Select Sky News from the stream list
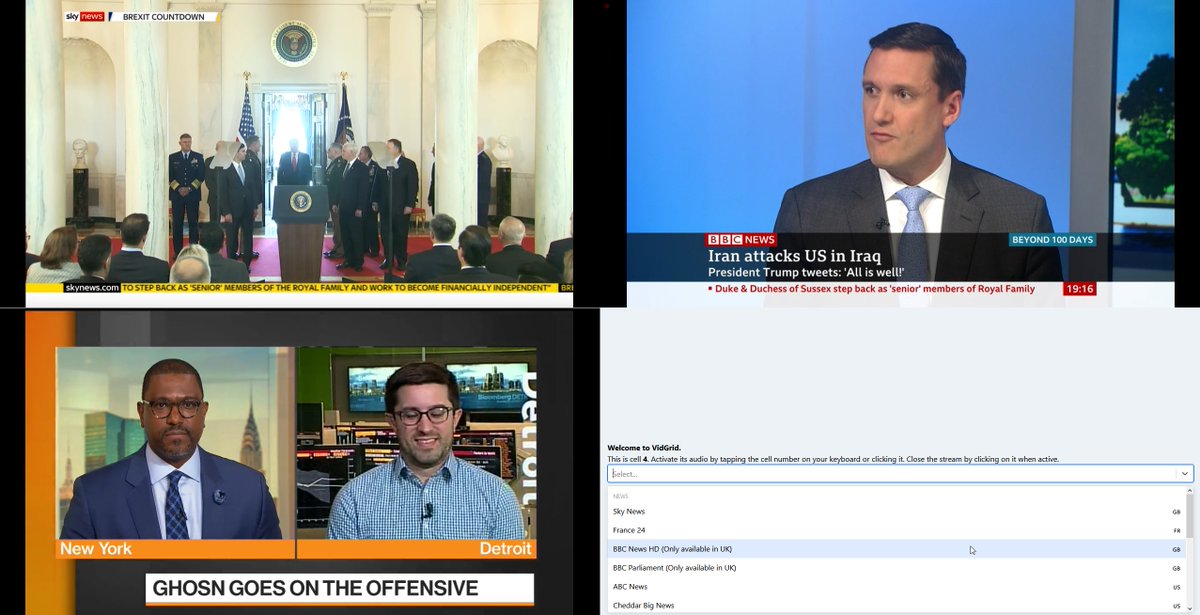 [x=896, y=511]
